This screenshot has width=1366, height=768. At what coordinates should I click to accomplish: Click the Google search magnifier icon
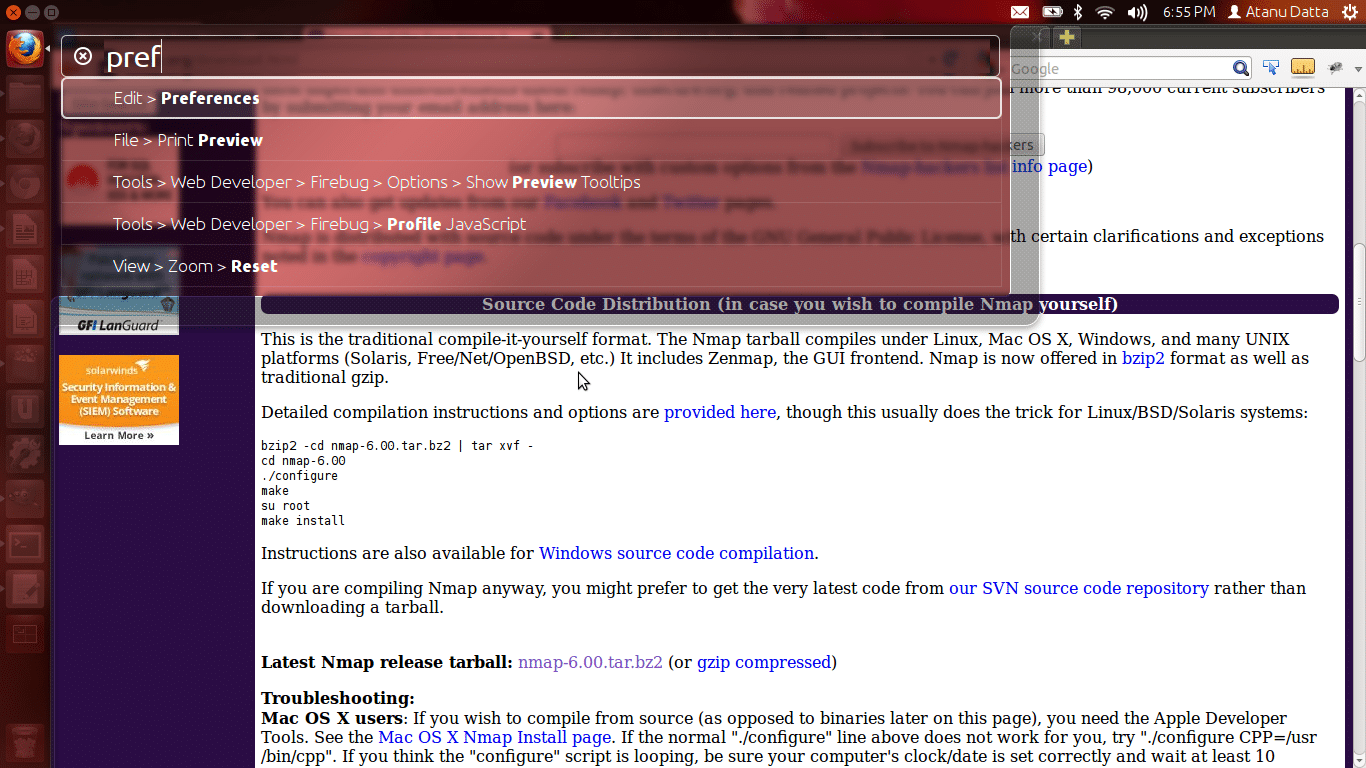click(x=1241, y=68)
